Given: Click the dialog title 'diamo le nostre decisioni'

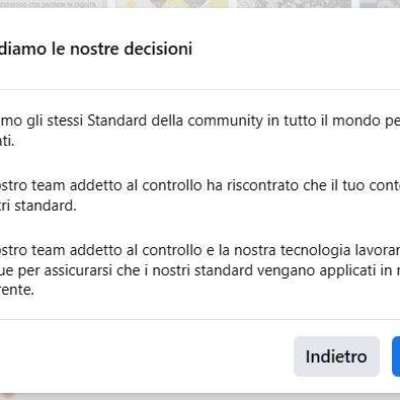Looking at the screenshot, I should point(96,49).
